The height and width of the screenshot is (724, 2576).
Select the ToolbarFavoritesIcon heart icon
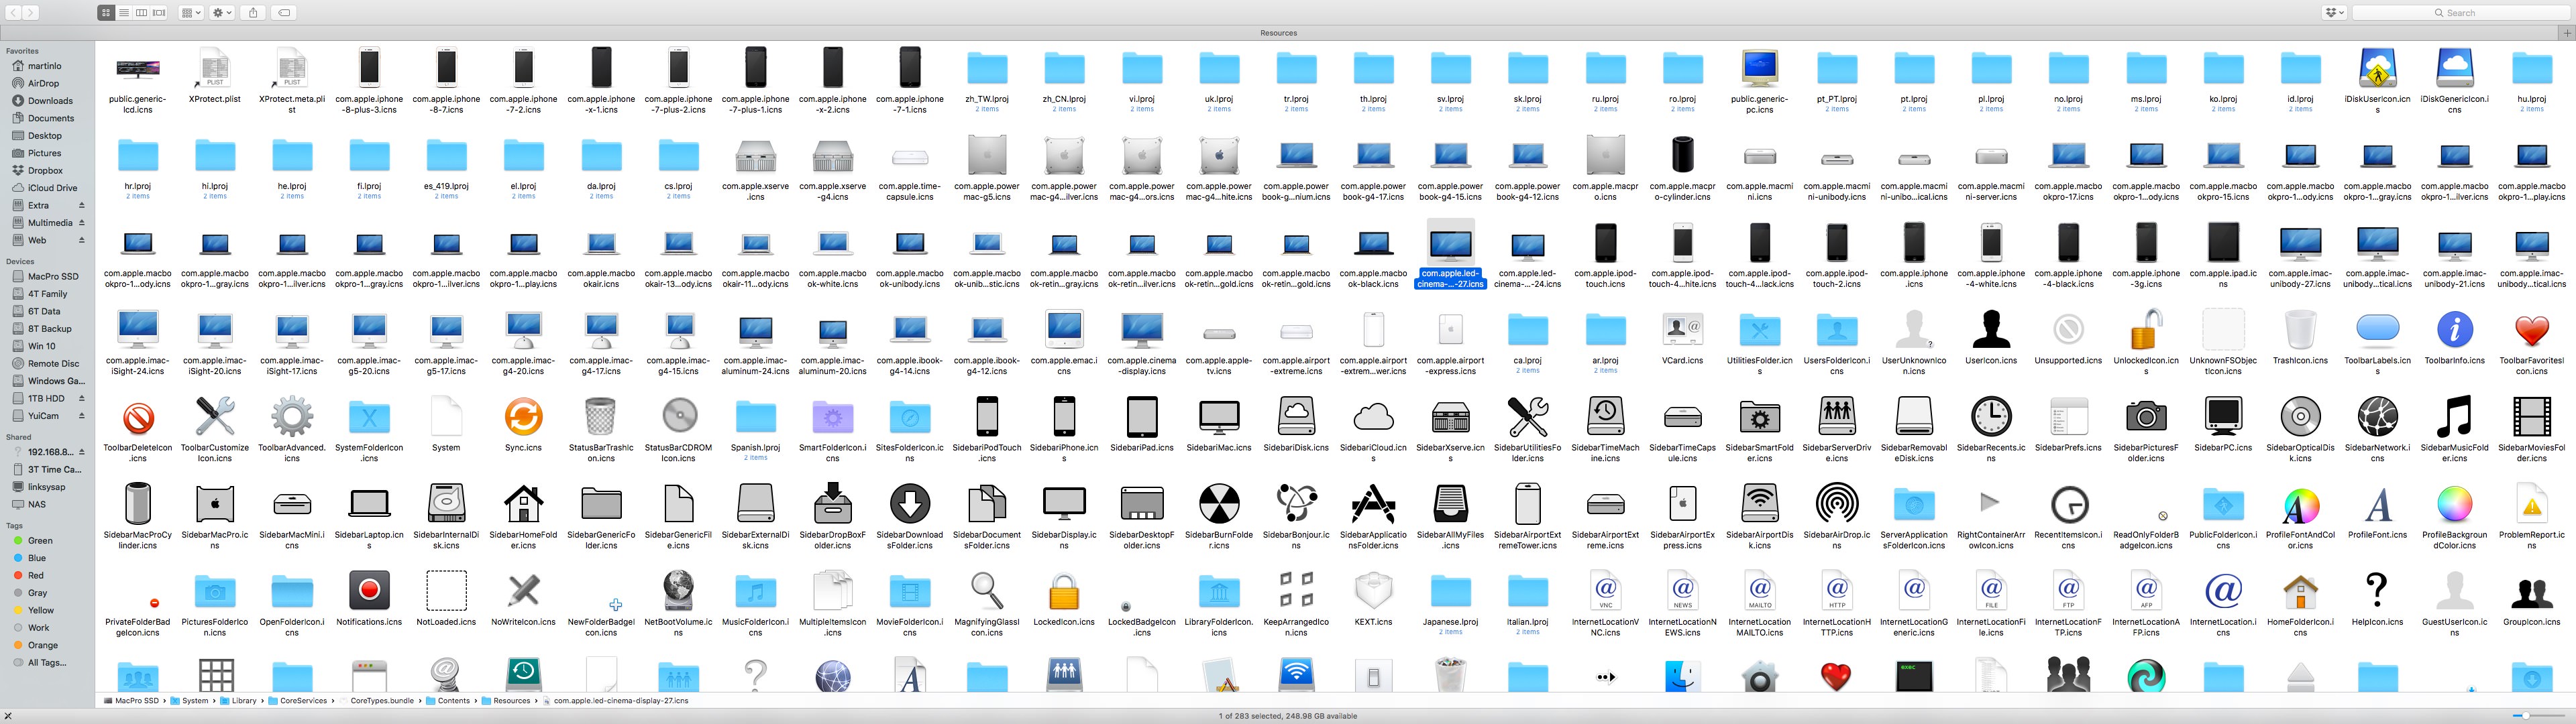coord(2531,331)
